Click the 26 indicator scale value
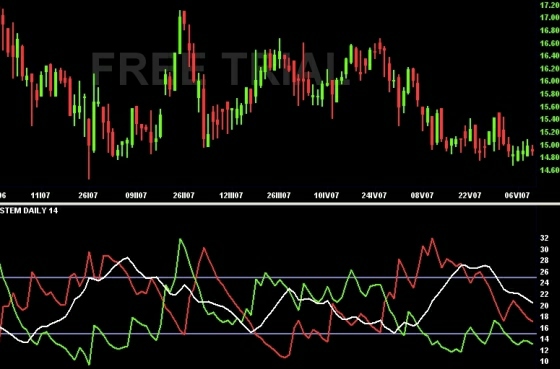This screenshot has height=369, width=560. point(544,272)
